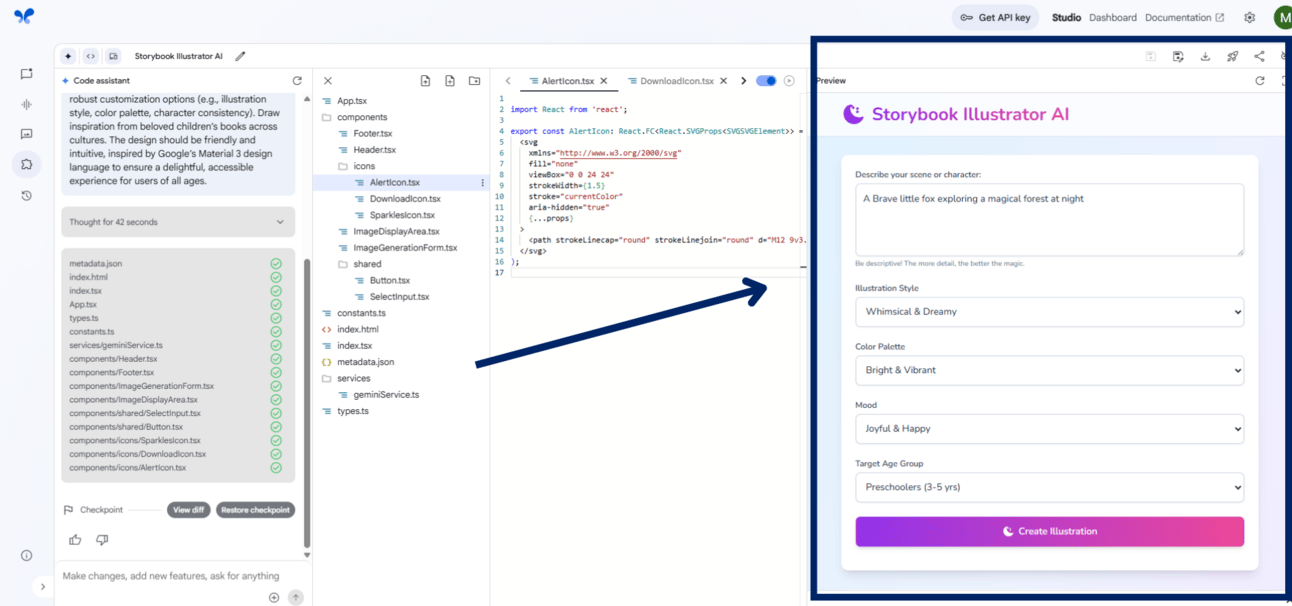This screenshot has height=606, width=1292.
Task: Open the History clock sidebar icon
Action: (x=27, y=196)
